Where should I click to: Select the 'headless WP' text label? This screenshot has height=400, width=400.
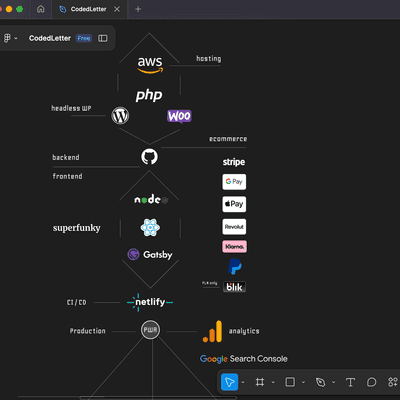71,108
